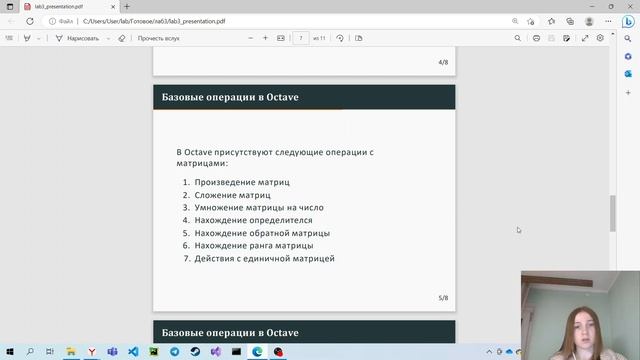This screenshot has width=640, height=360.
Task: Click list item Нахождение обратной матрицы
Action: tap(262, 233)
